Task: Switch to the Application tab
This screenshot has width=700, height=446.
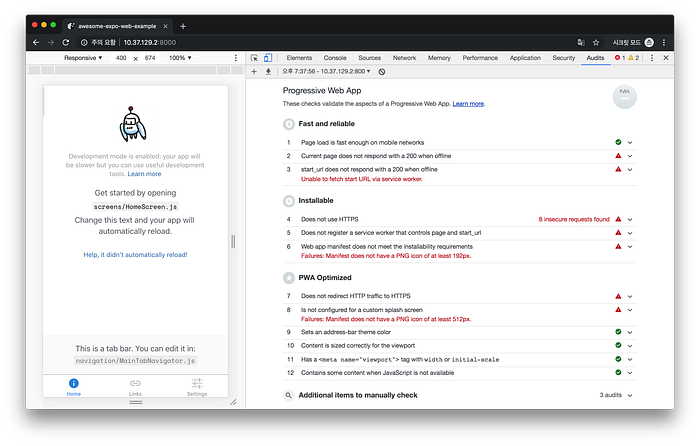Action: point(525,58)
